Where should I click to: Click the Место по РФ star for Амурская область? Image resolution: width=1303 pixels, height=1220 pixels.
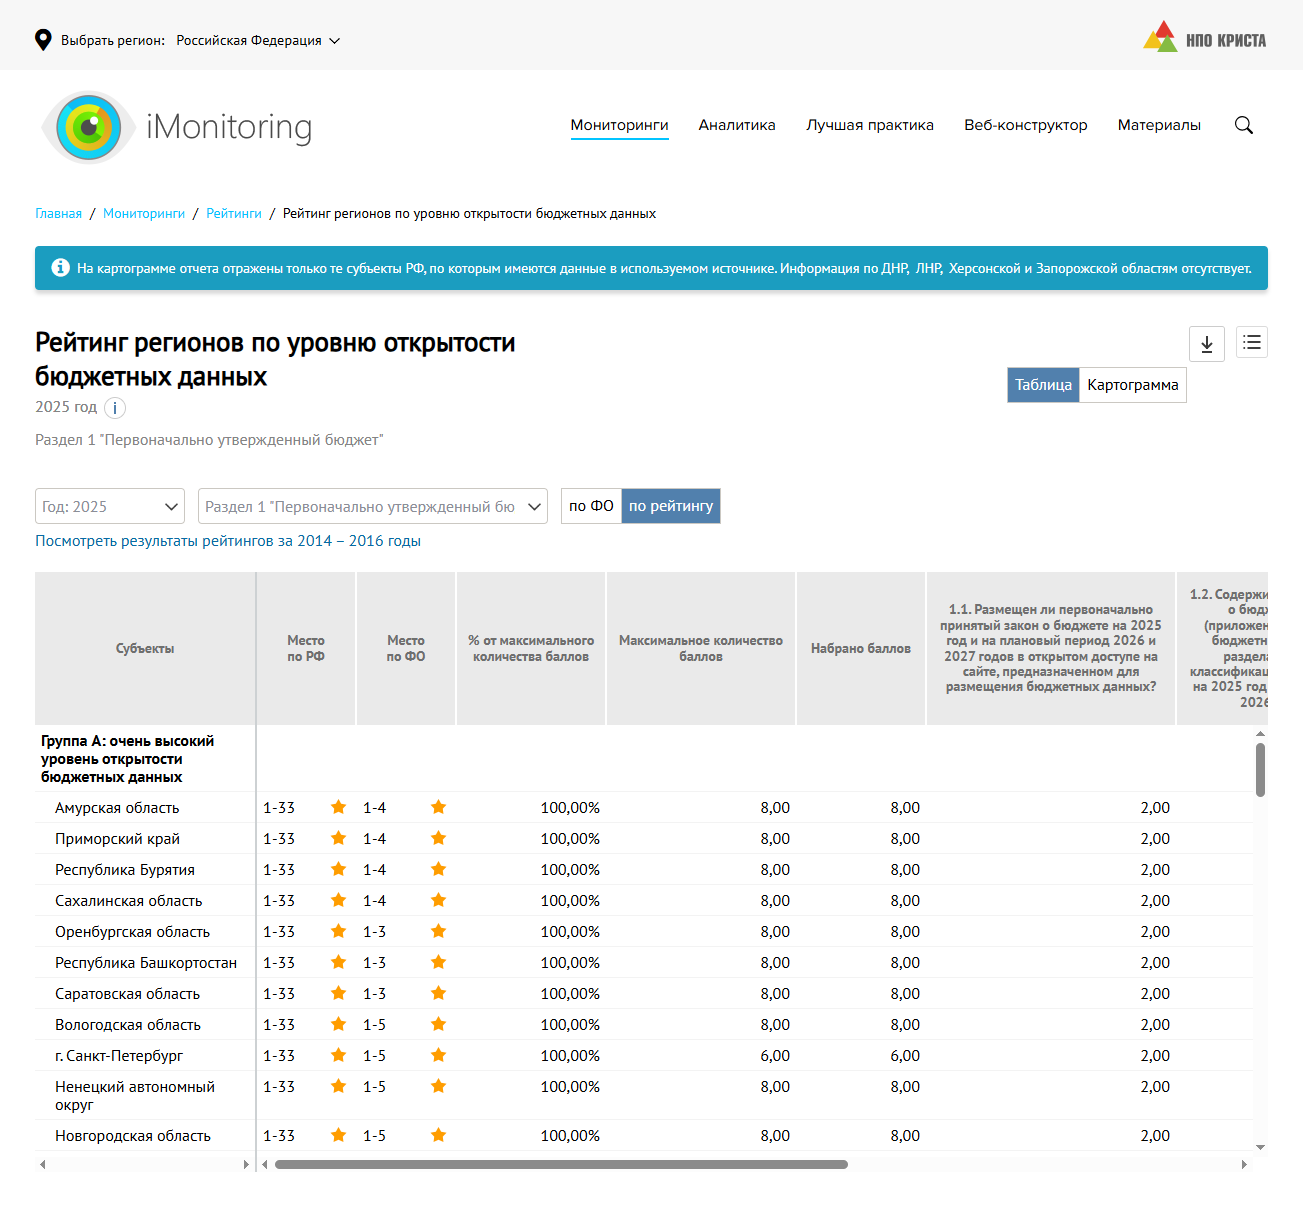[x=339, y=808]
